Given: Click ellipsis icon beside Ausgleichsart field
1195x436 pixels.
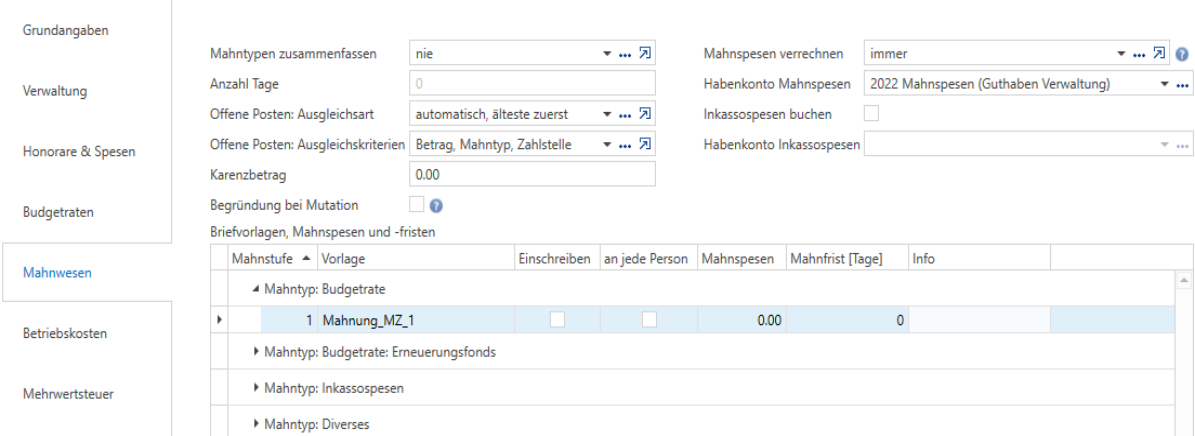Looking at the screenshot, I should (x=626, y=115).
